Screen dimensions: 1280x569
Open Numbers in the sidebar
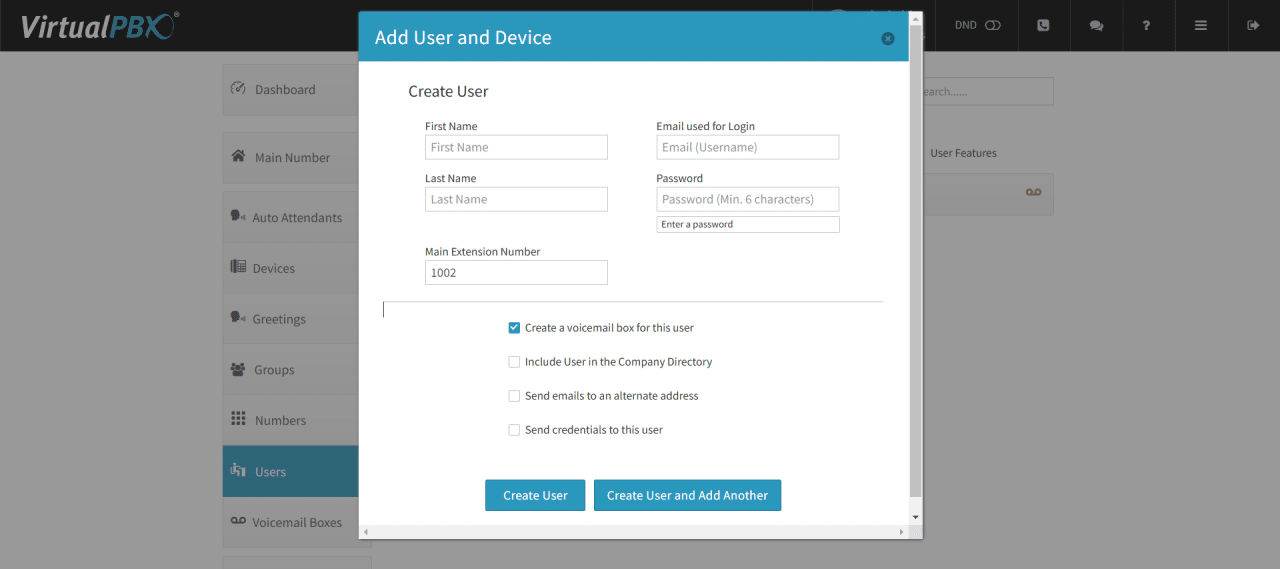[290, 420]
